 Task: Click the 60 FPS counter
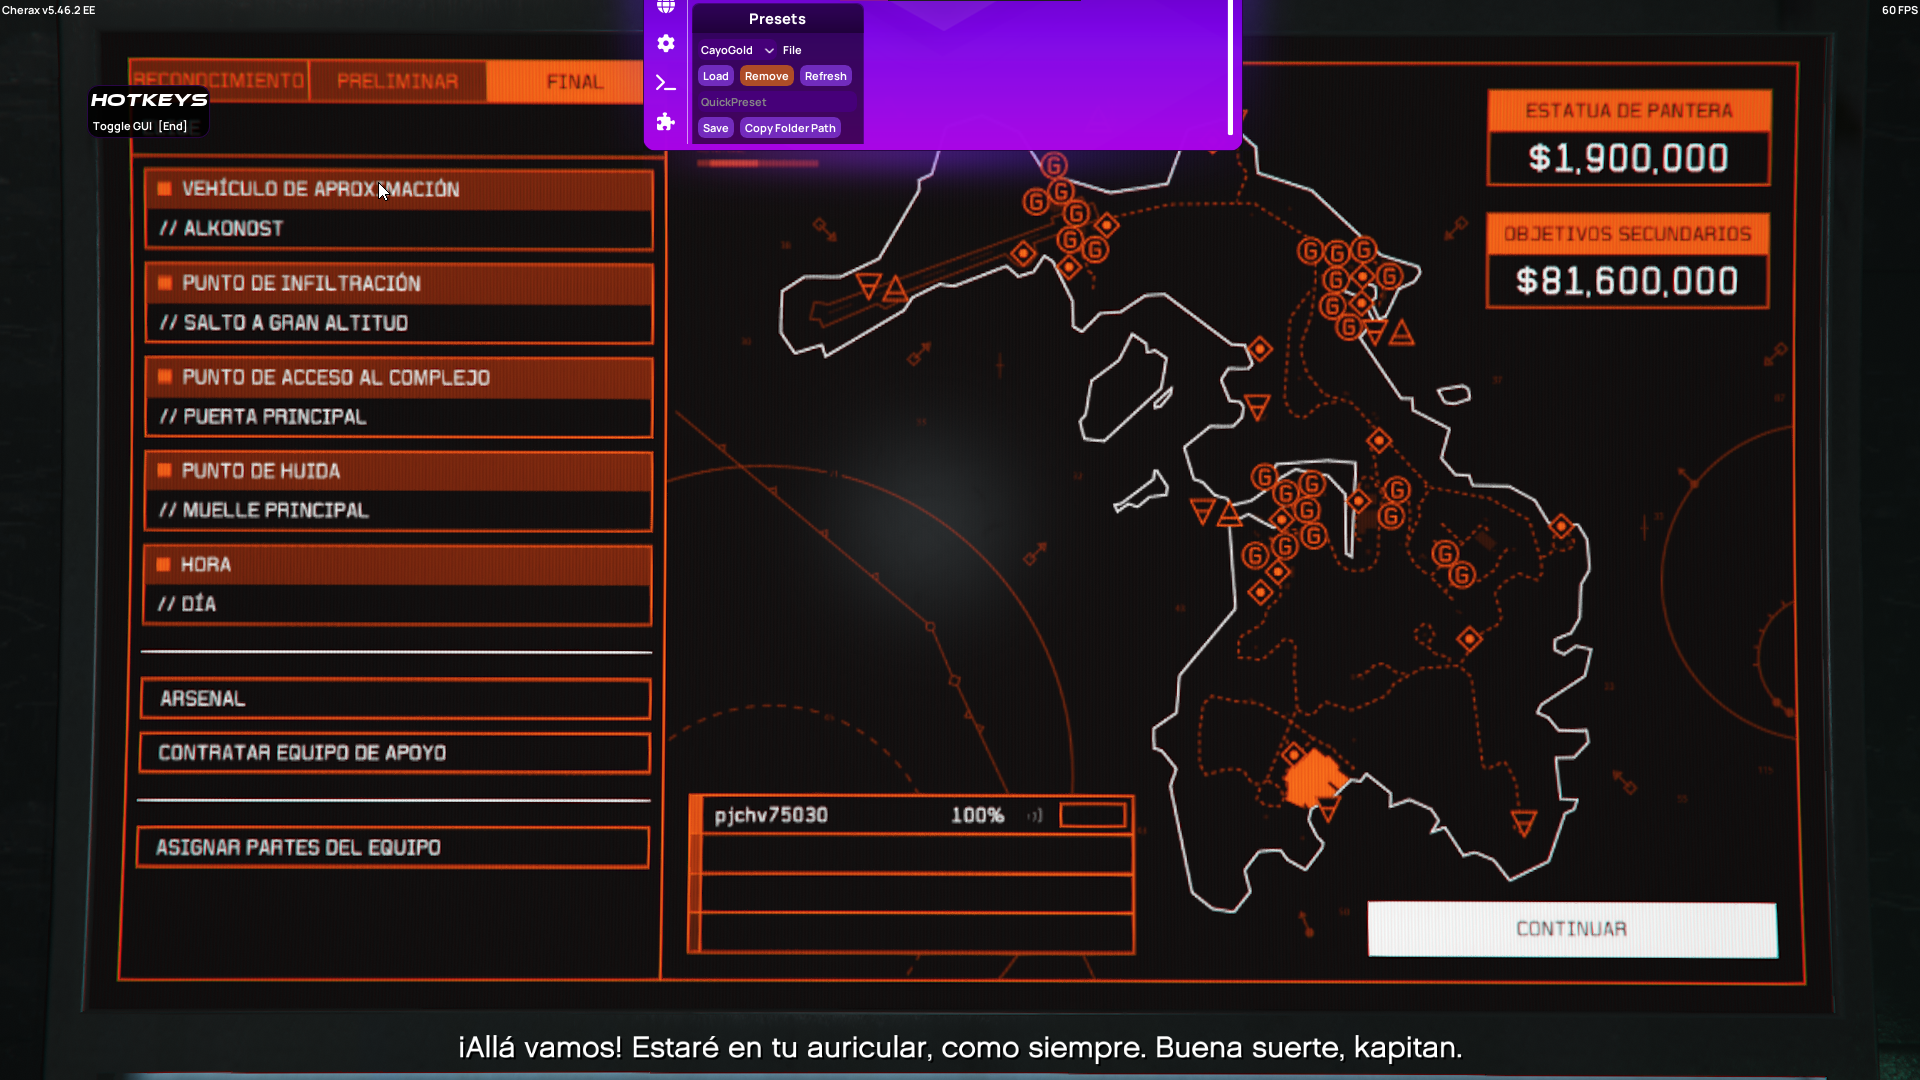coord(1899,10)
